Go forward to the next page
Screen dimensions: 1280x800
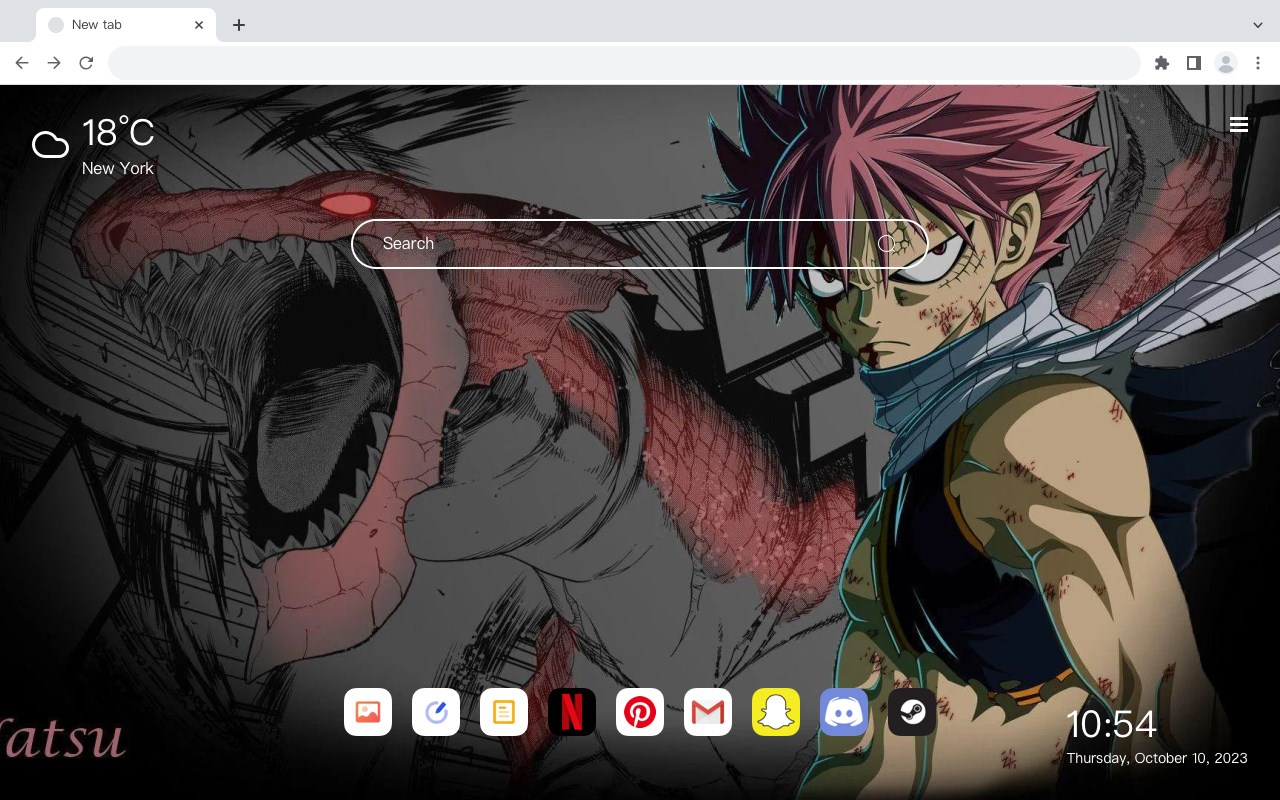coord(54,63)
